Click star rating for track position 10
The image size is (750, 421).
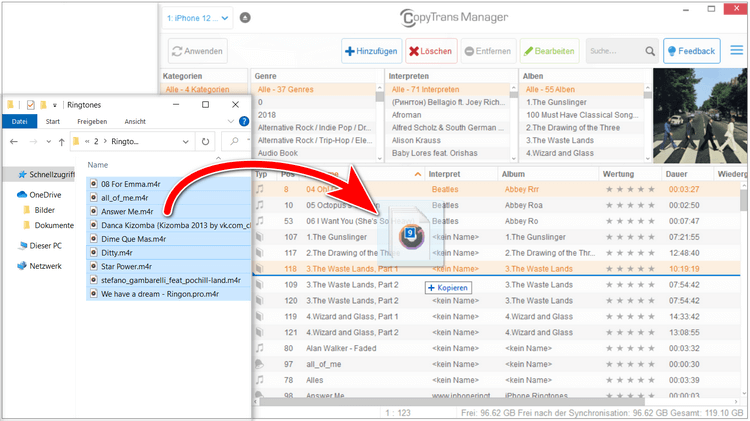coord(630,205)
